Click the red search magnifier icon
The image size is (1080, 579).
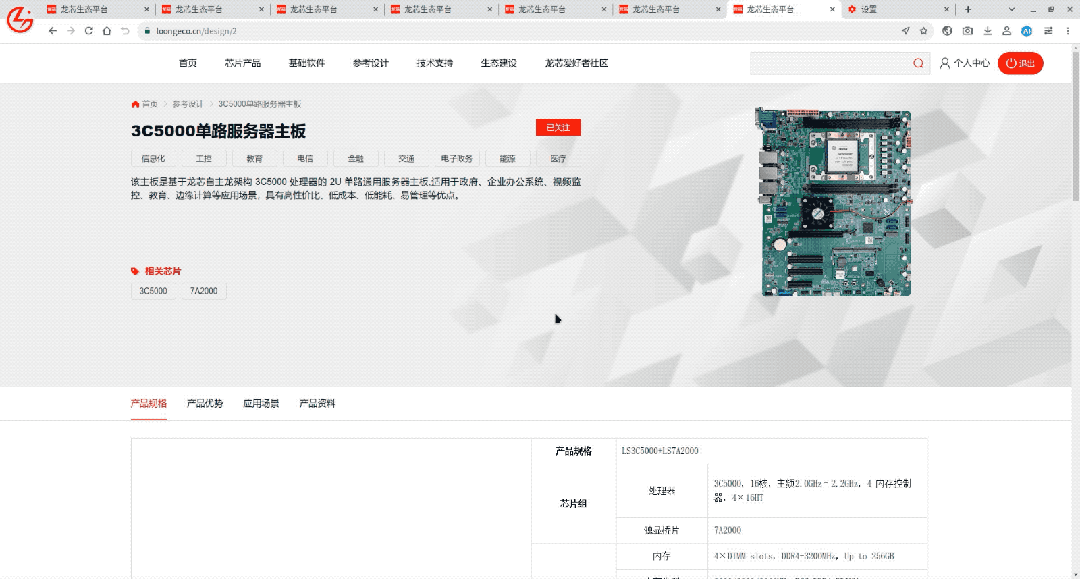918,63
